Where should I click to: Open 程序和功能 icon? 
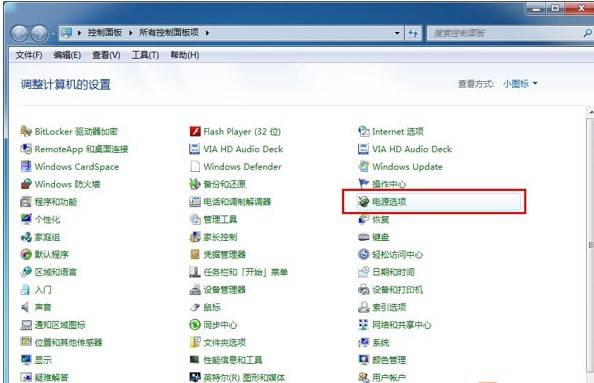click(x=26, y=202)
